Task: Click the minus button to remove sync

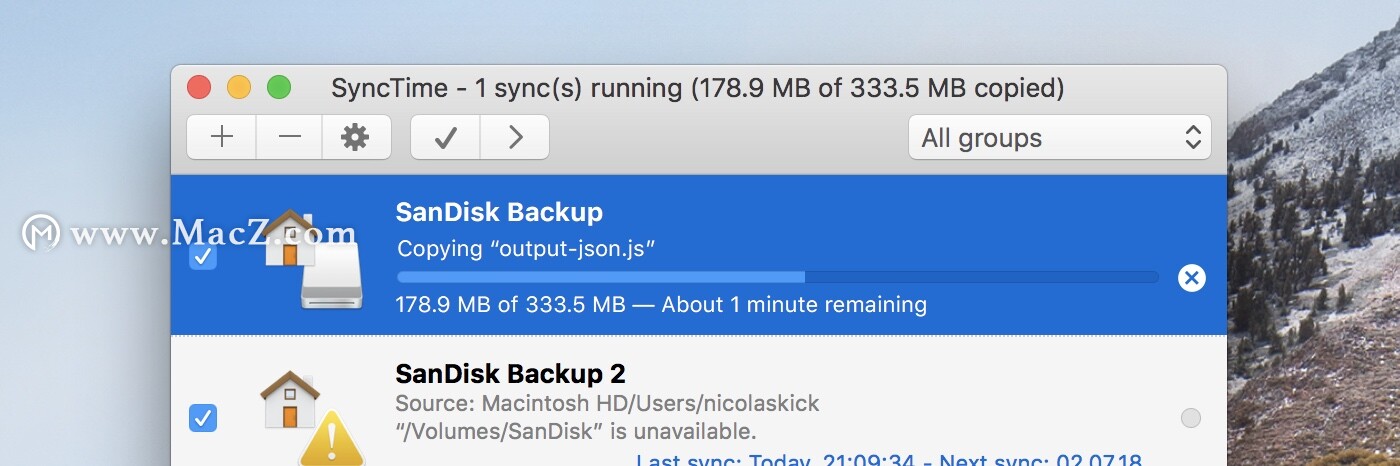Action: point(290,137)
